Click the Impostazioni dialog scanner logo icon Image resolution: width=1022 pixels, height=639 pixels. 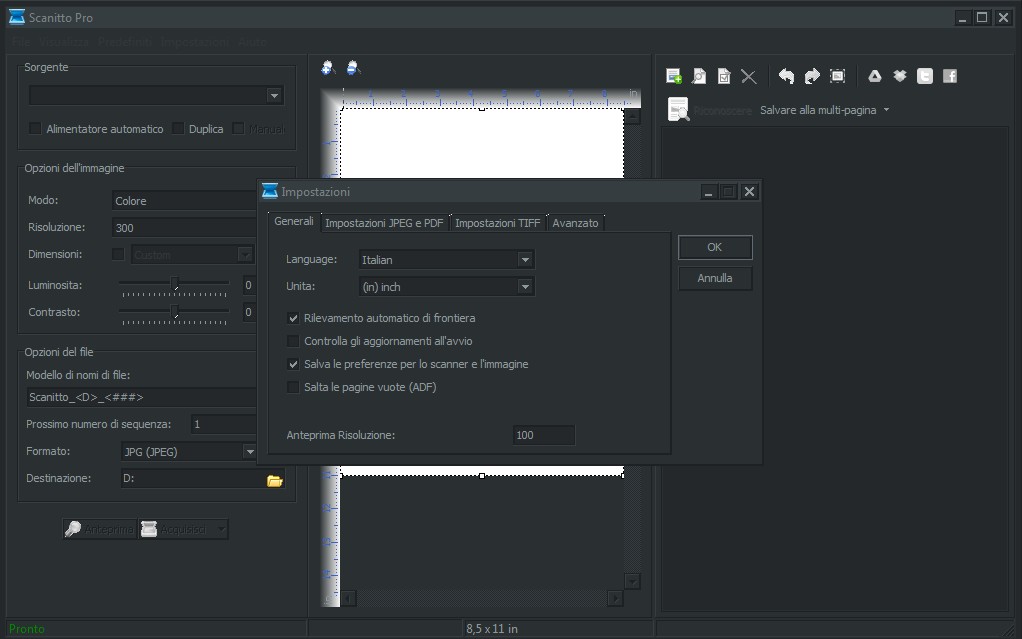pos(269,191)
